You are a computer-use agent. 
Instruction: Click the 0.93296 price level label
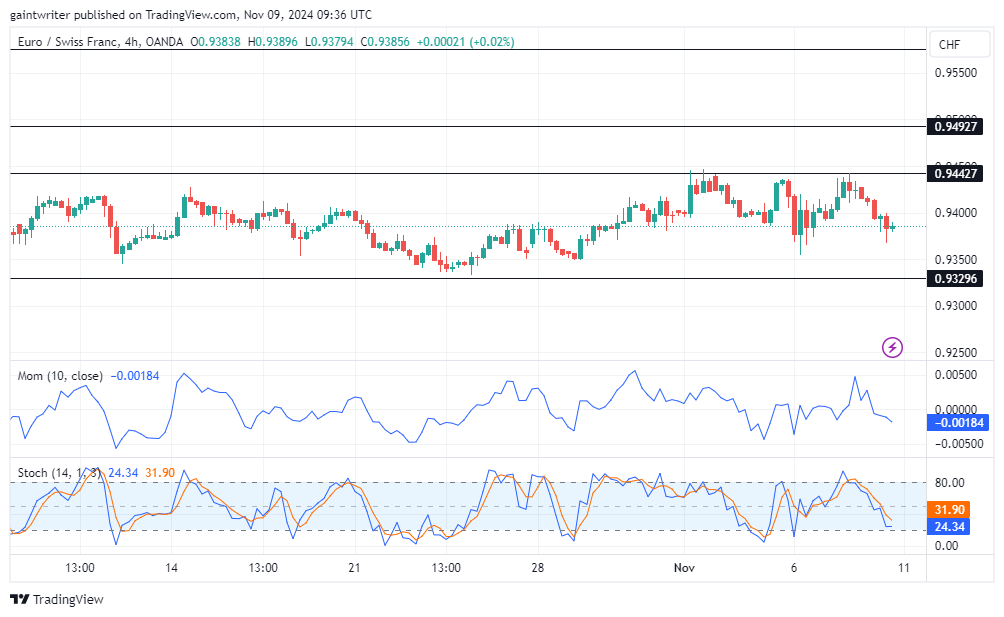[955, 278]
